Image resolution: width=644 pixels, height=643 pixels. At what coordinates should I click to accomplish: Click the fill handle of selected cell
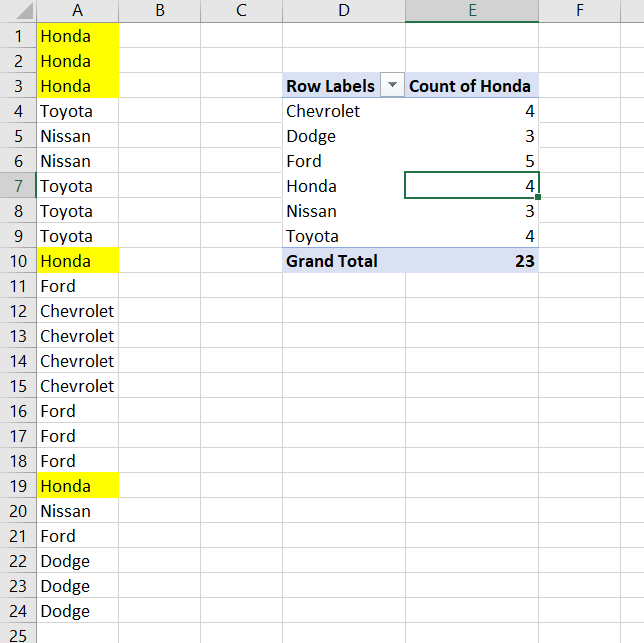(x=538, y=197)
